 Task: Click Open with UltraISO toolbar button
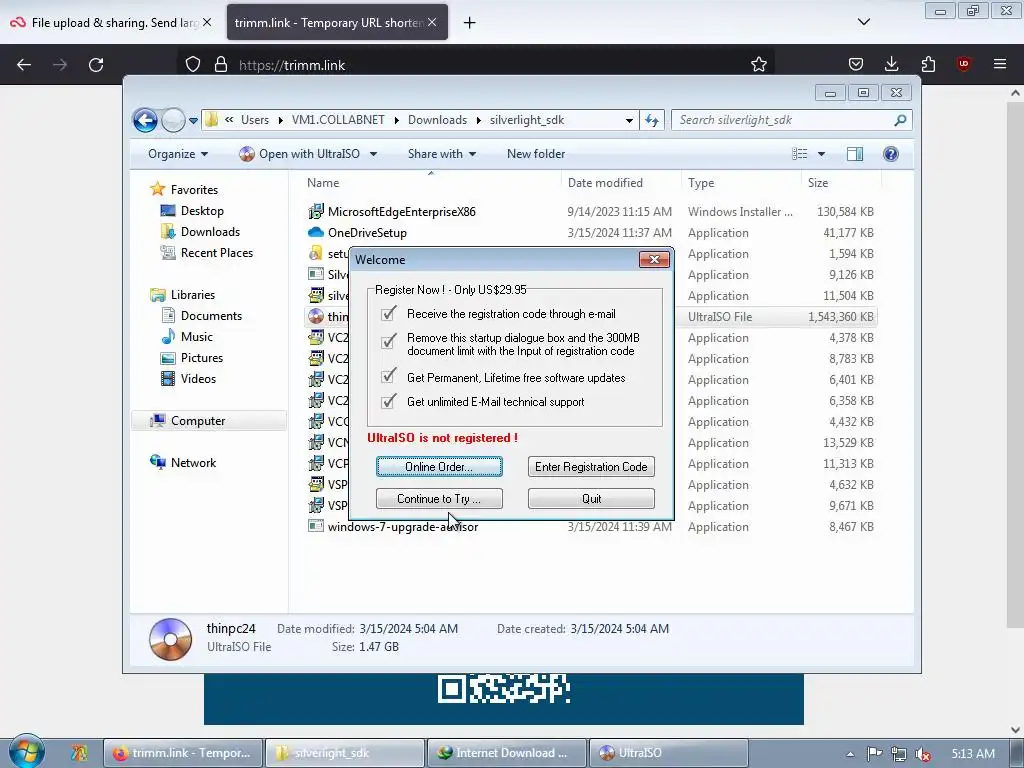[300, 154]
